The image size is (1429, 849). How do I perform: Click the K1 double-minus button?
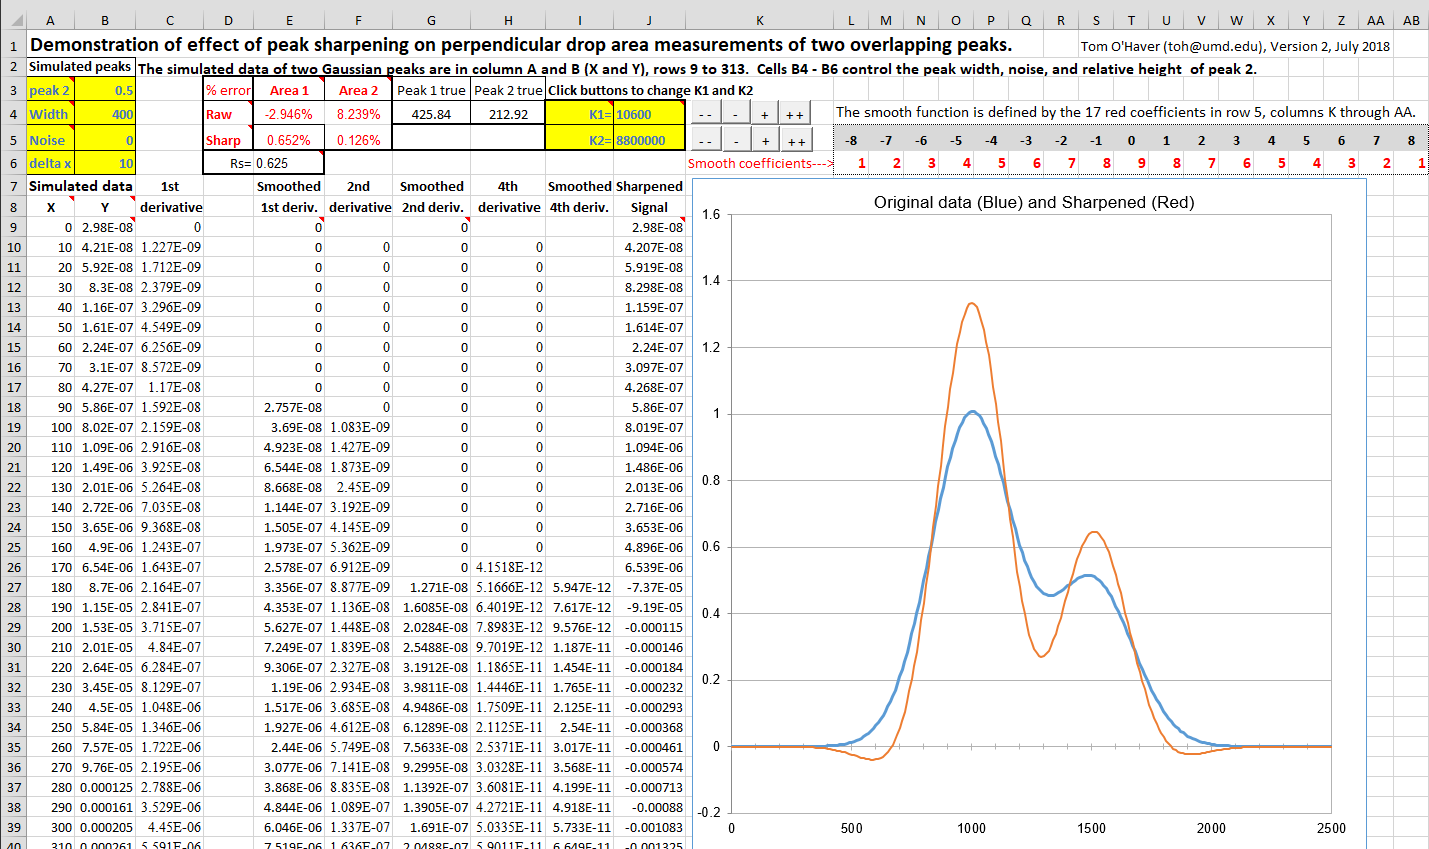[705, 114]
